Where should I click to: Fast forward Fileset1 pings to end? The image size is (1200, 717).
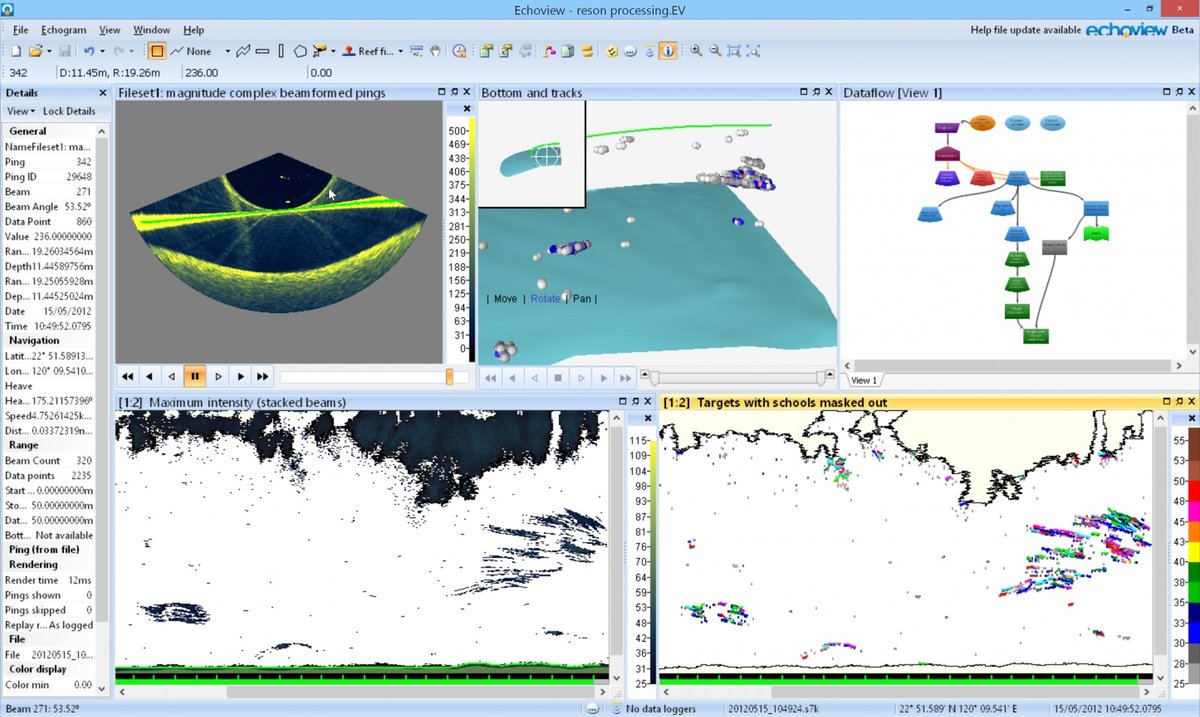click(x=262, y=377)
